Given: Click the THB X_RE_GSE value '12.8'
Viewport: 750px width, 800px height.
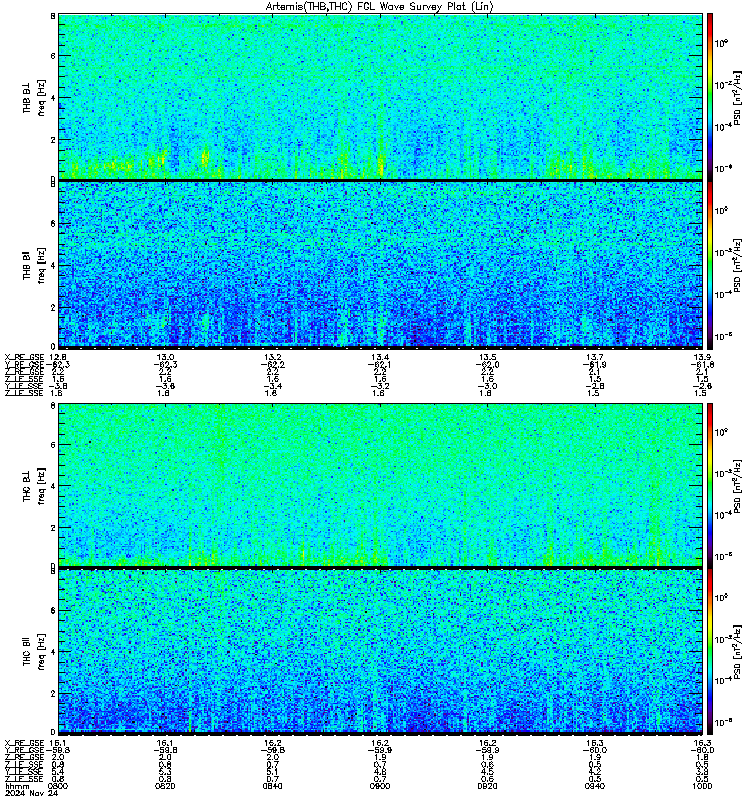Looking at the screenshot, I should point(58,357).
